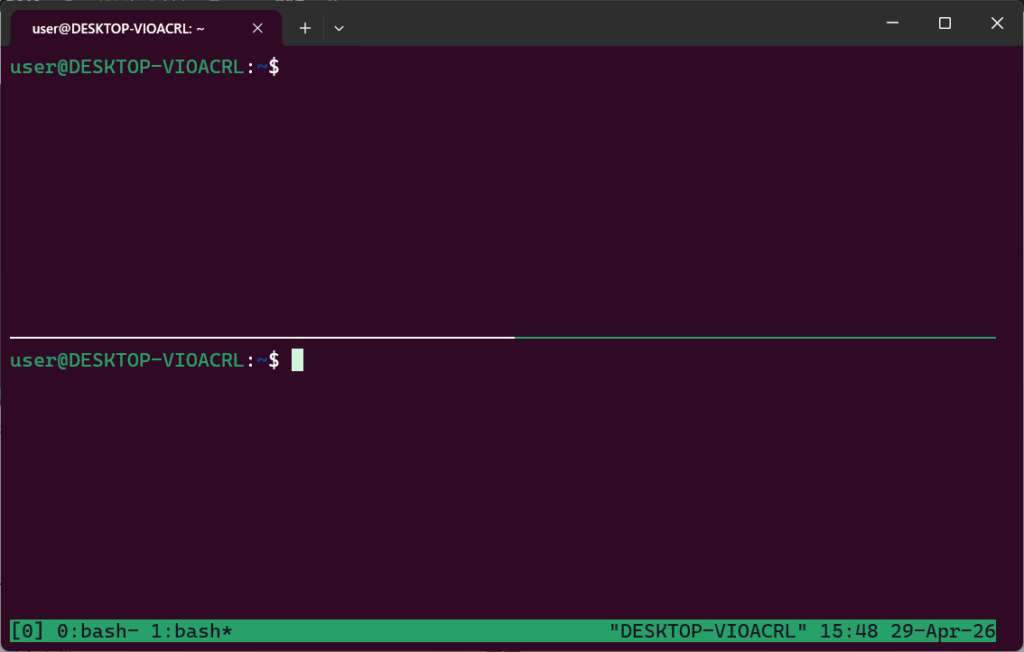Image resolution: width=1024 pixels, height=652 pixels.
Task: Click the empty title bar area beside the tabs
Action: tap(600, 24)
